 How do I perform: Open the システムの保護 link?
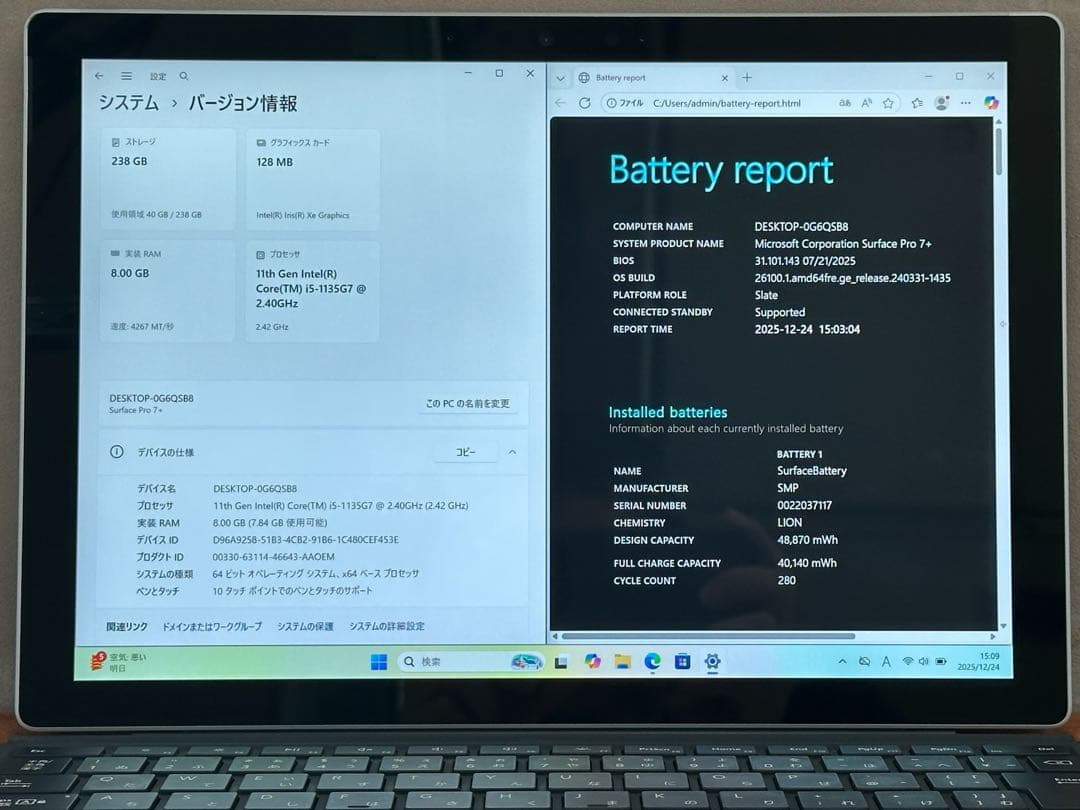click(x=305, y=625)
